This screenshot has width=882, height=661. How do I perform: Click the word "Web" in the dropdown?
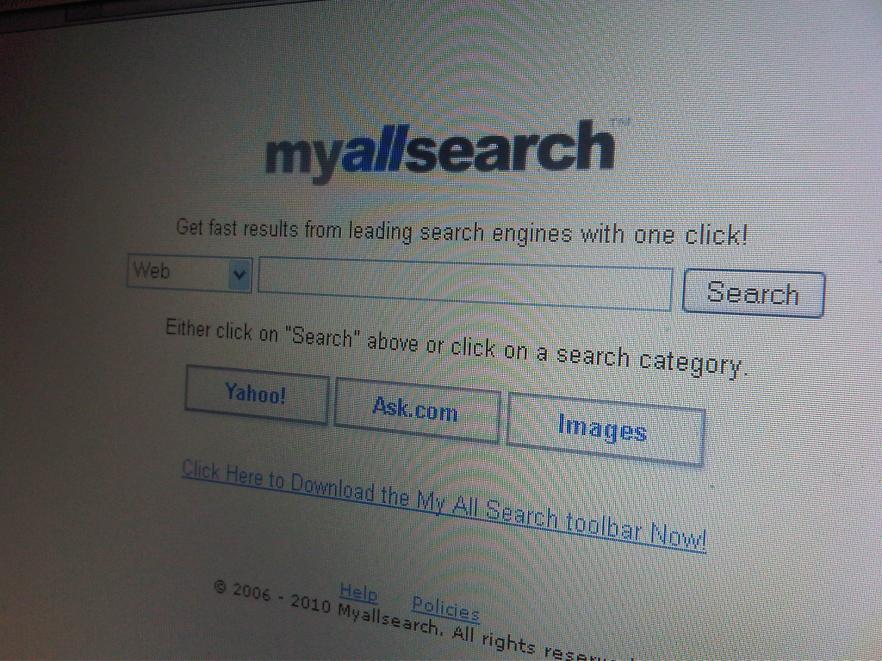[152, 271]
